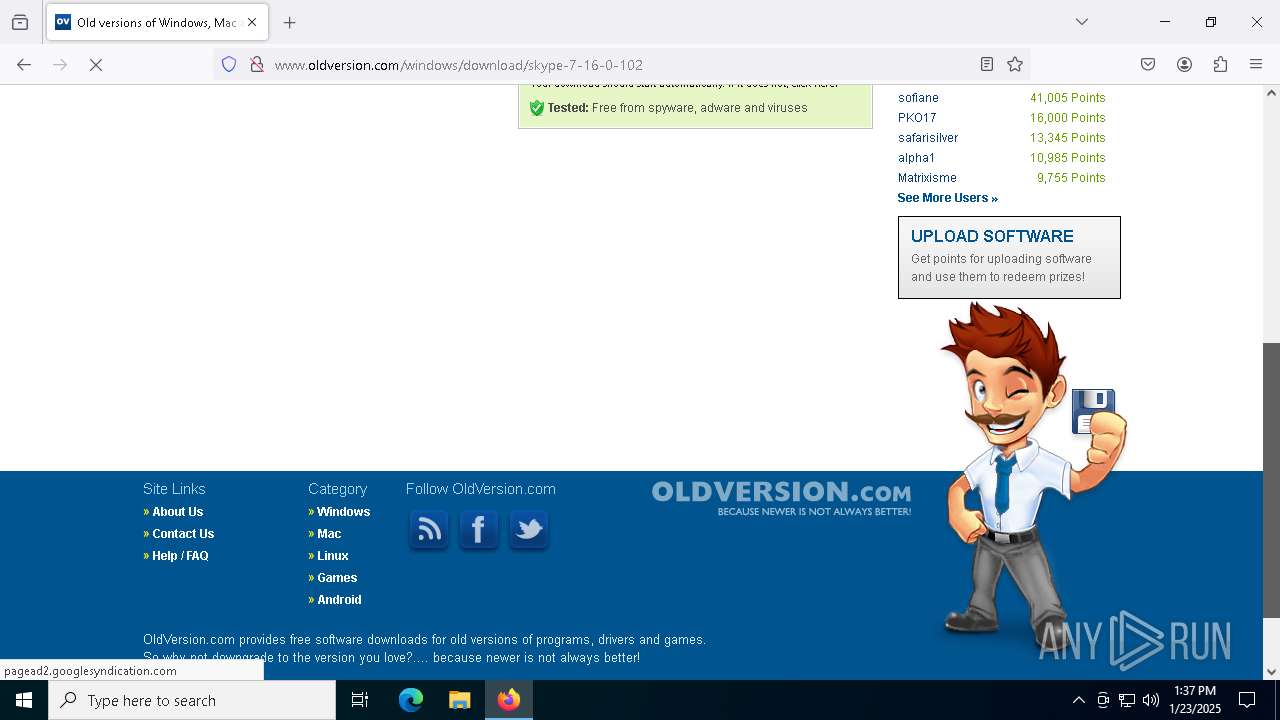This screenshot has width=1280, height=720.
Task: Open Upload Software box
Action: pos(1009,257)
